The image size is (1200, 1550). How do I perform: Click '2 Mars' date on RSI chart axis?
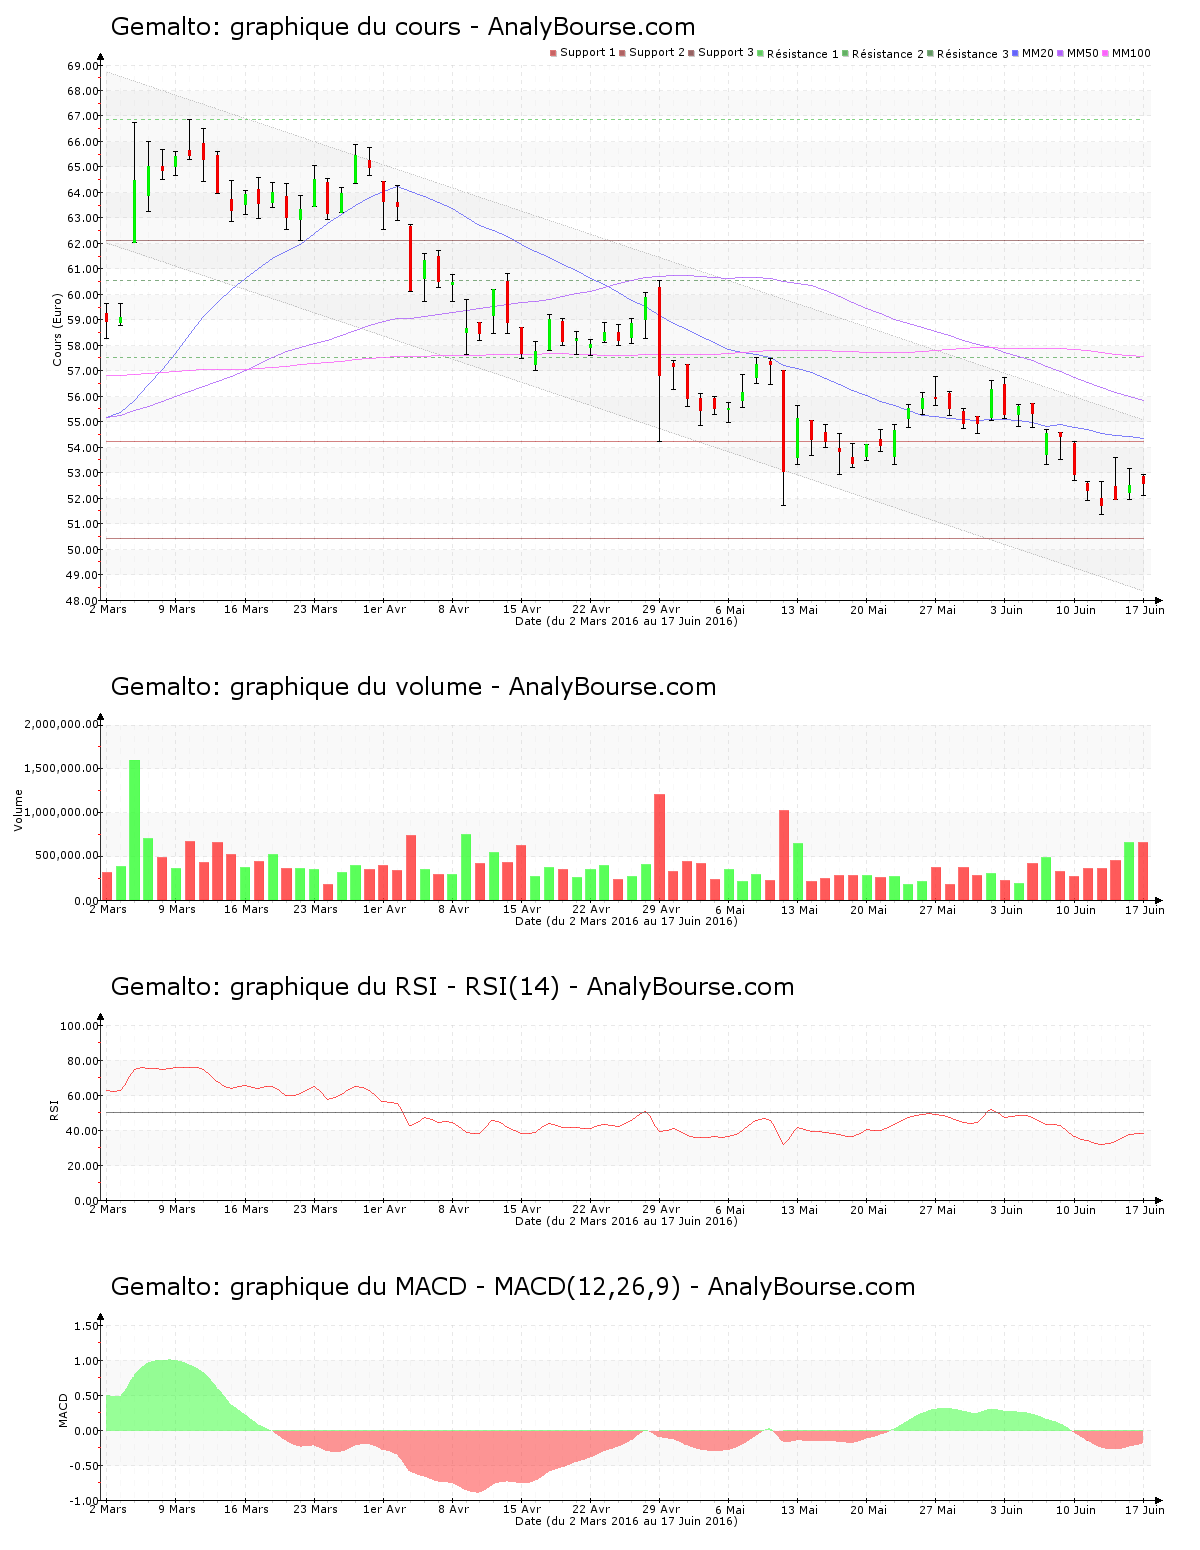coord(108,1209)
